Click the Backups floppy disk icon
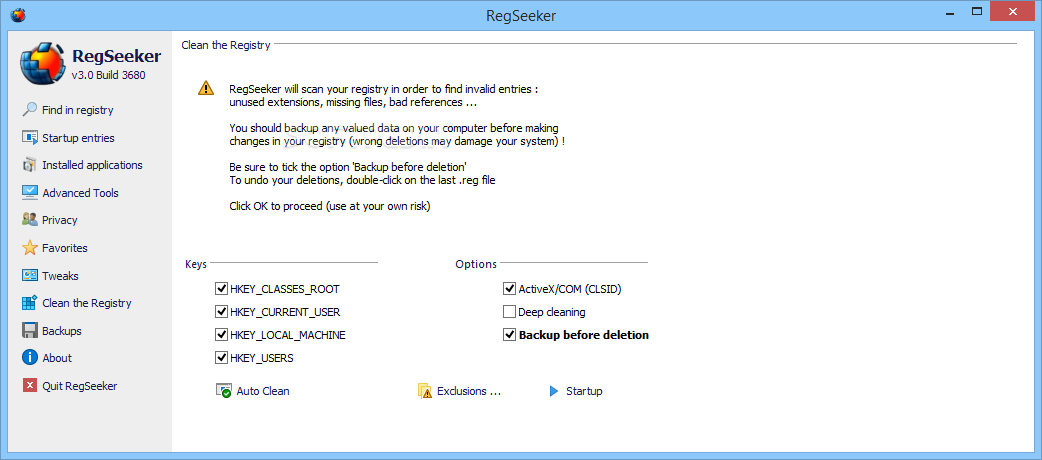This screenshot has width=1042, height=460. [29, 330]
